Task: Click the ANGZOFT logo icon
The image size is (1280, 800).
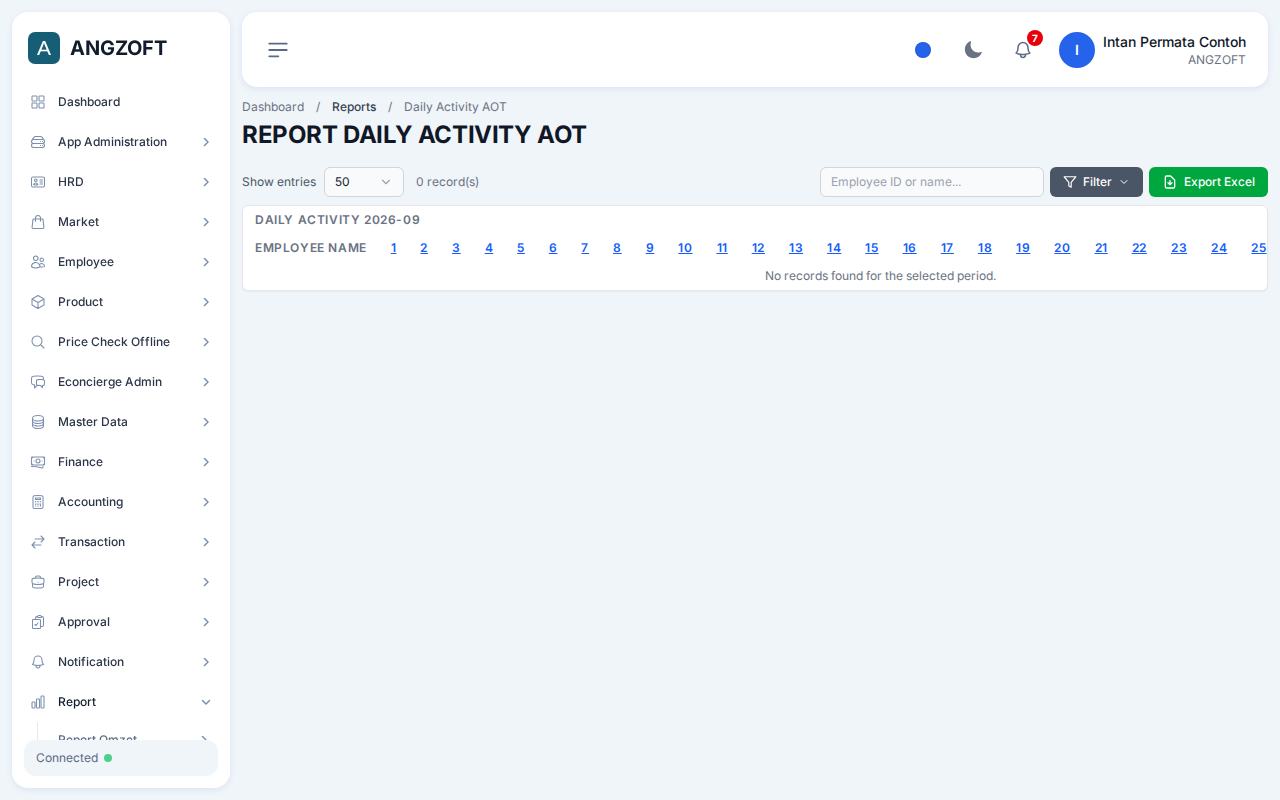Action: [44, 48]
